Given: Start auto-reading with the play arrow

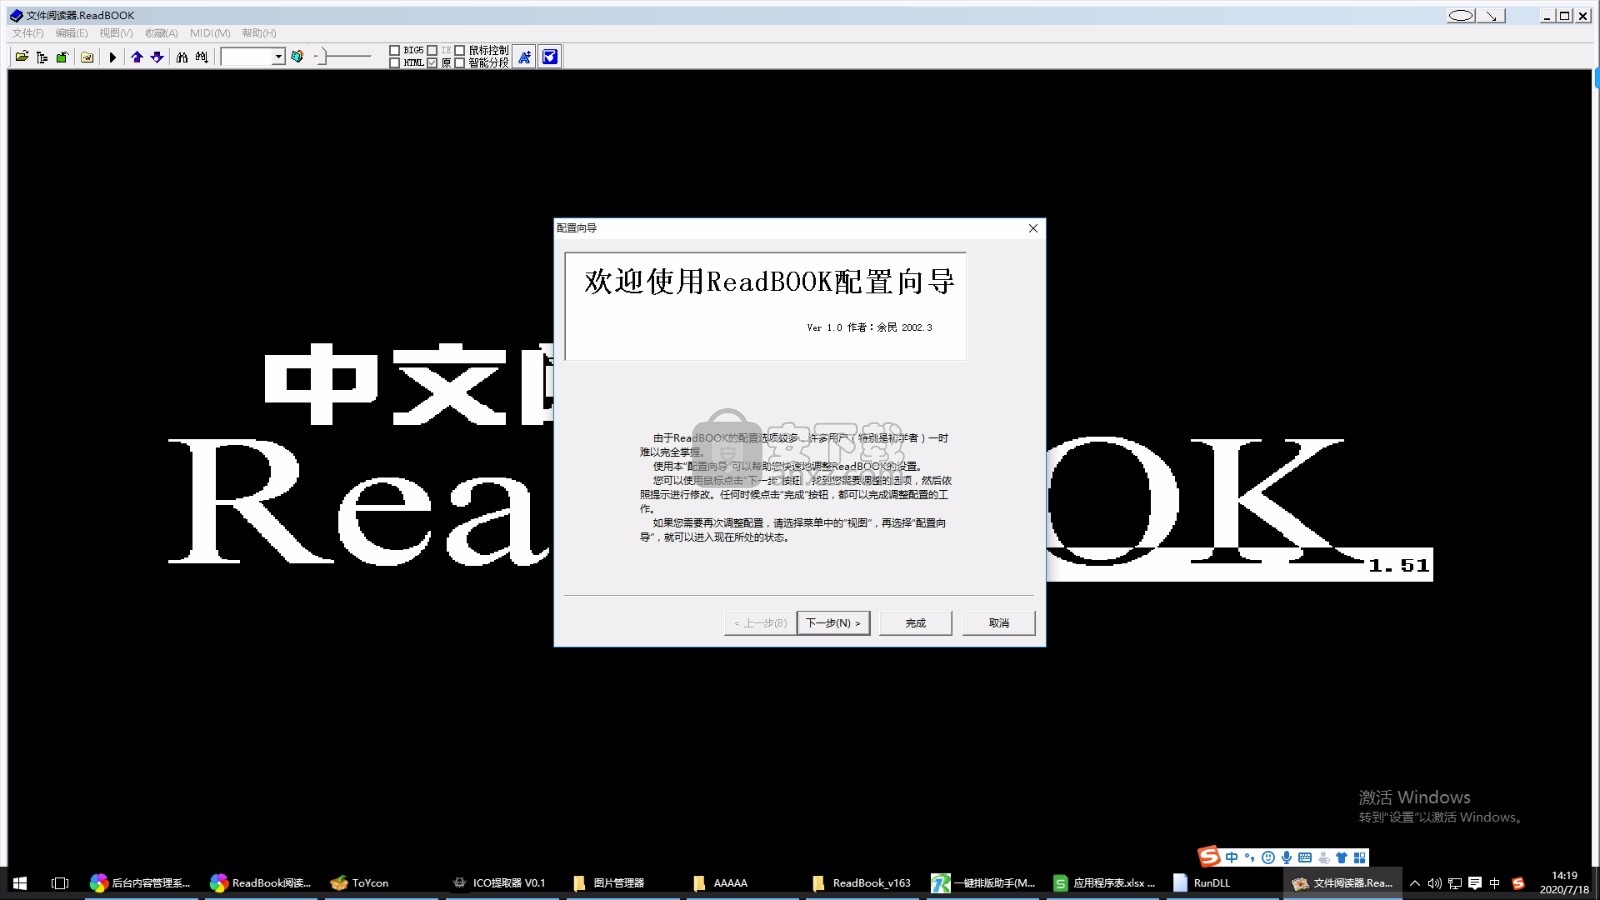Looking at the screenshot, I should coord(113,57).
